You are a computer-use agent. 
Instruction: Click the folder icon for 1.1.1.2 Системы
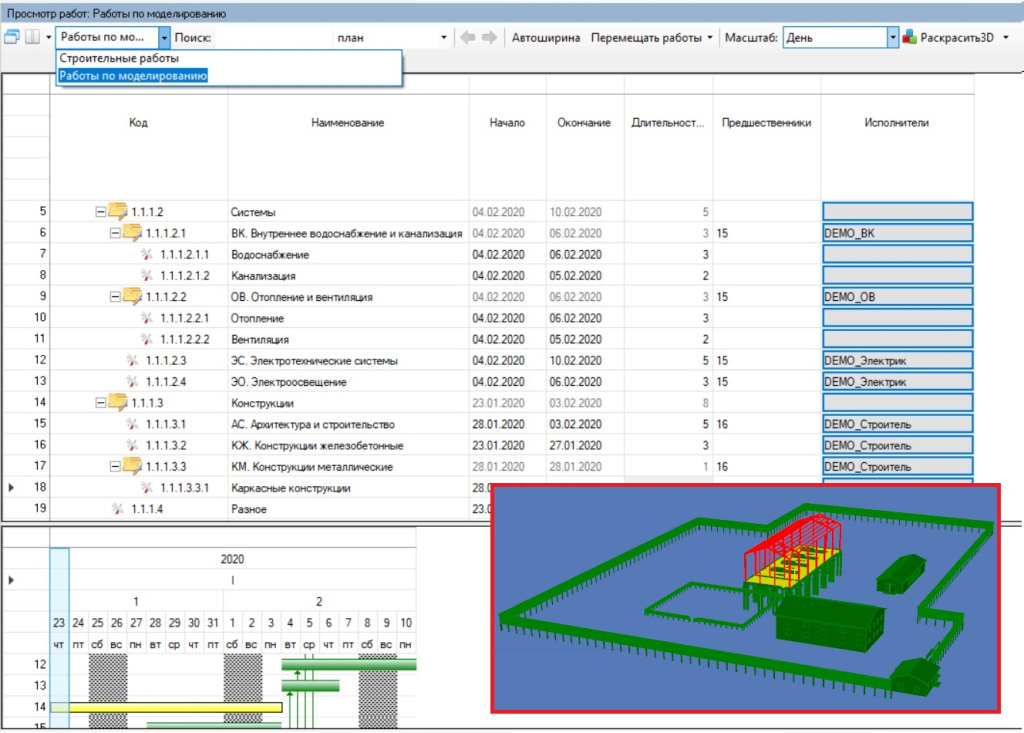[118, 212]
